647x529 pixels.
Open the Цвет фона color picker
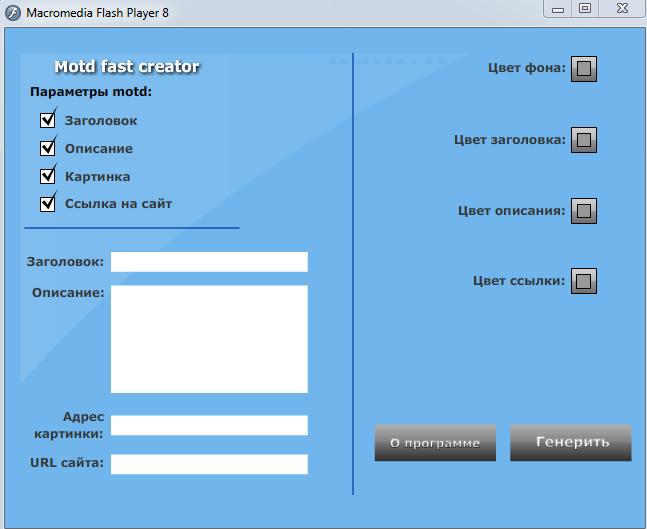coord(584,69)
